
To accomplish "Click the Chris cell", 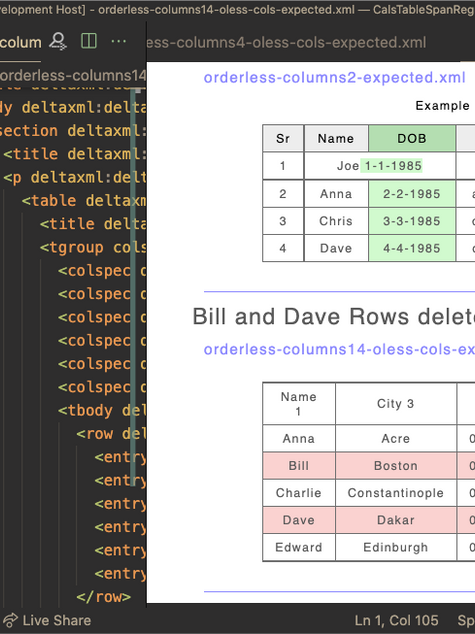I will coord(336,221).
